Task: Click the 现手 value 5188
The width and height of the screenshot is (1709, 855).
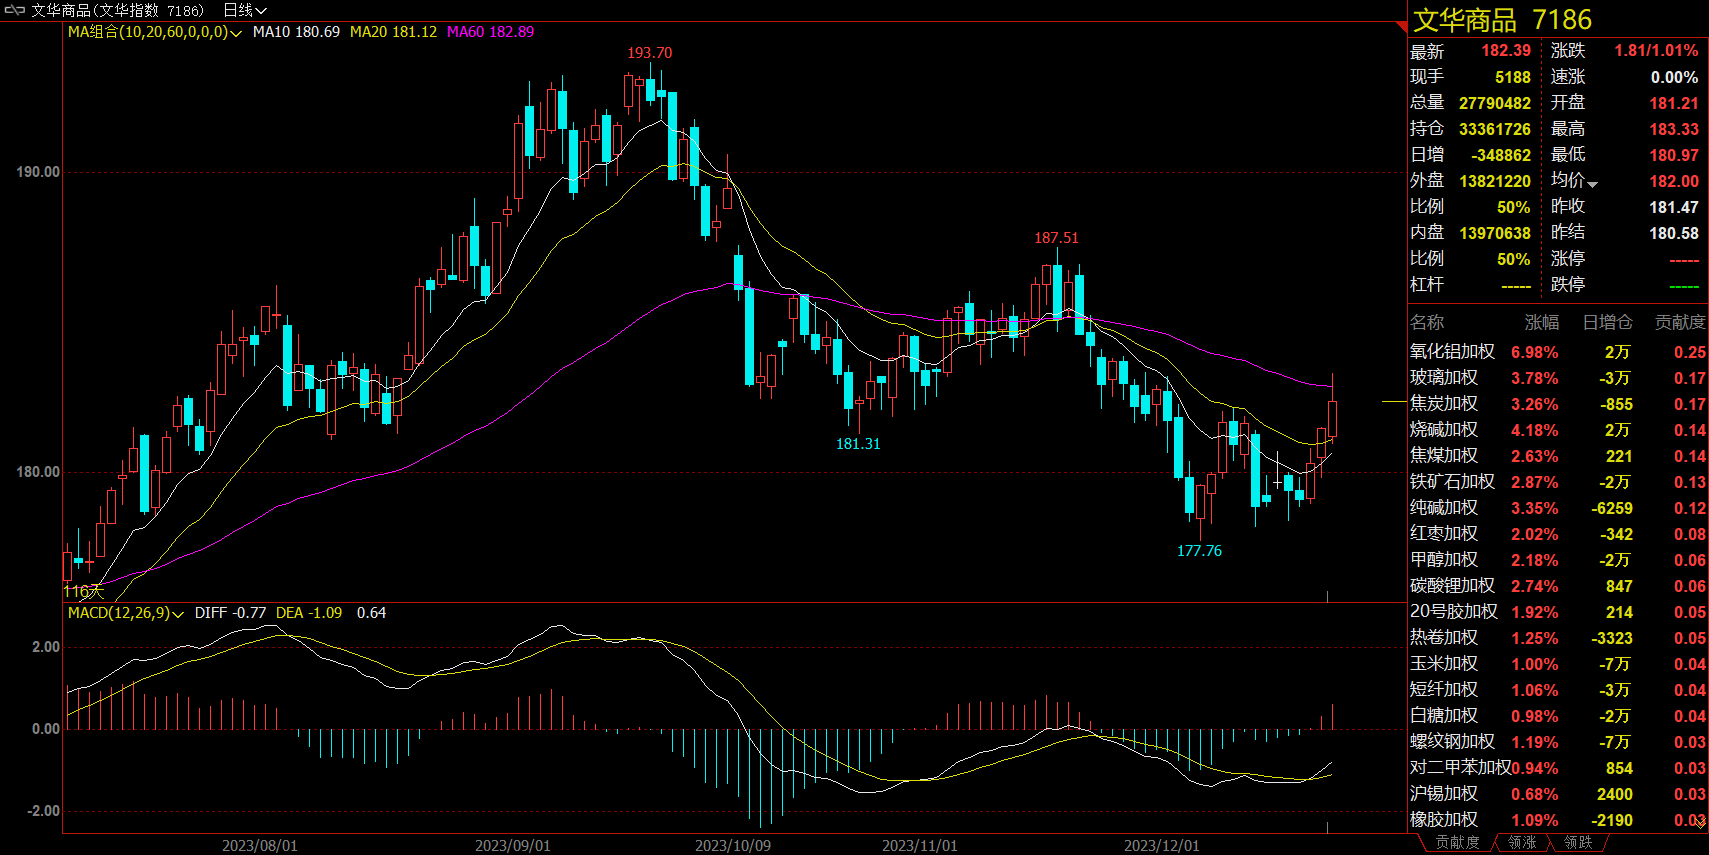Action: [x=1513, y=77]
